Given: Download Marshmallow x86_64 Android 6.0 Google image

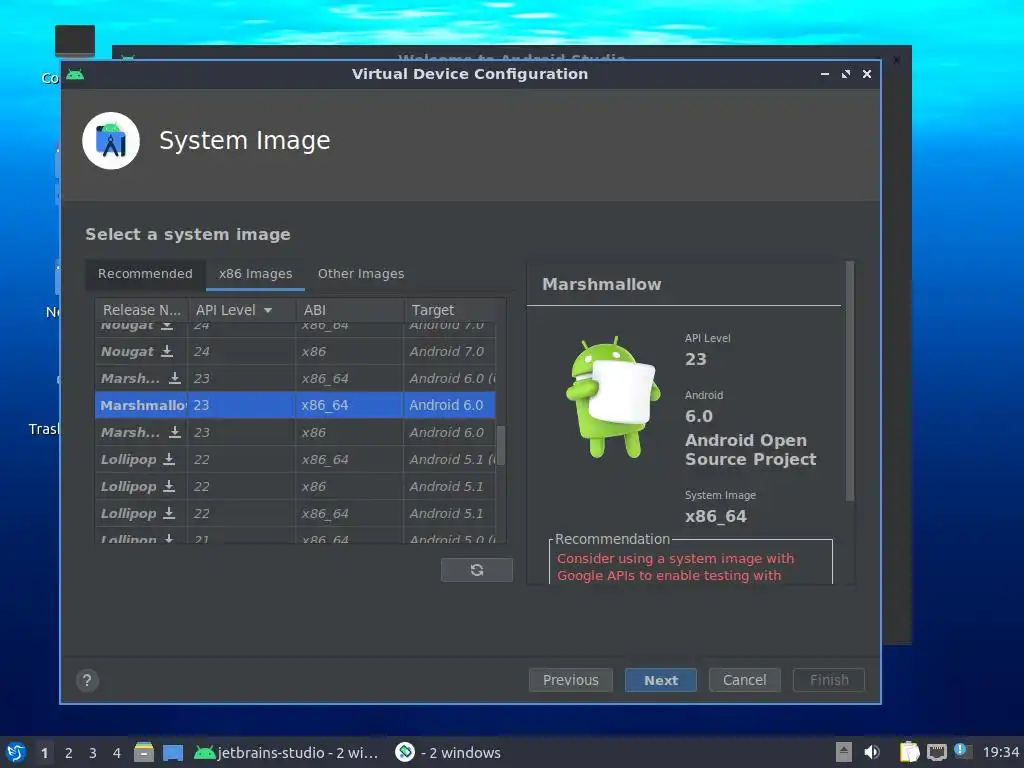Looking at the screenshot, I should [x=174, y=378].
